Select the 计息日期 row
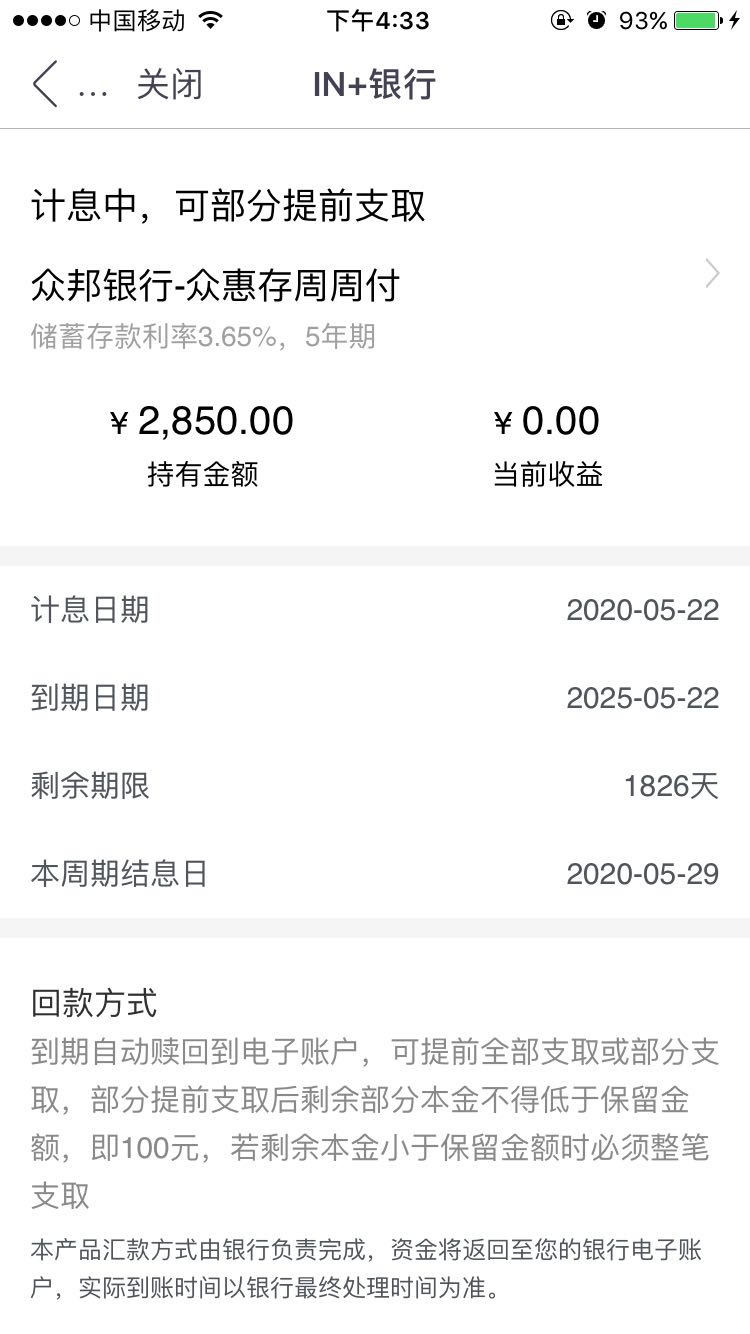 point(375,610)
